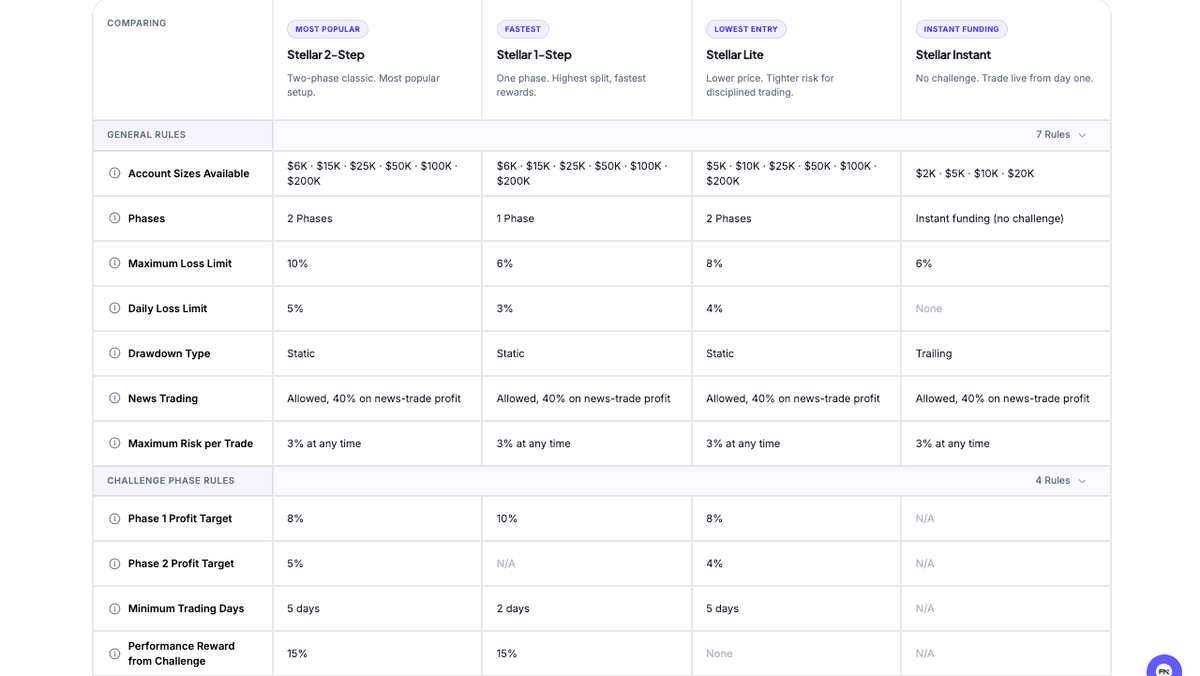Select the Stellar Instant plan title
Screen dimensions: 1200x676
[953, 55]
